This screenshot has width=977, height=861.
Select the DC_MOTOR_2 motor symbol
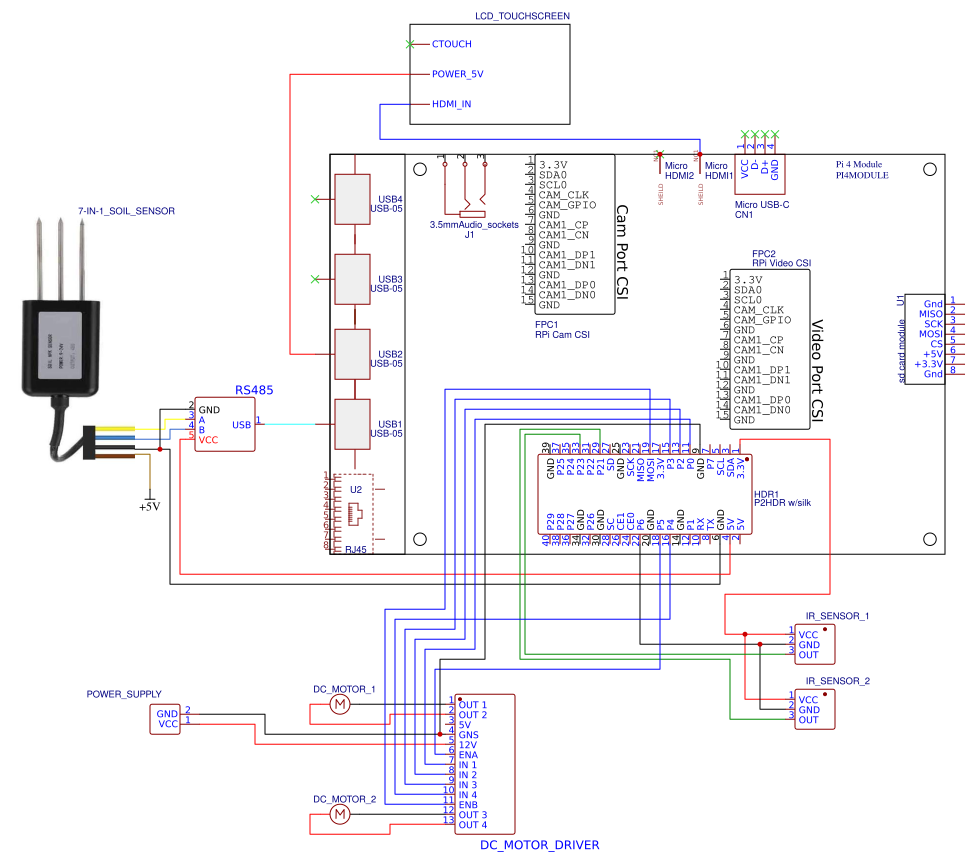[x=340, y=814]
